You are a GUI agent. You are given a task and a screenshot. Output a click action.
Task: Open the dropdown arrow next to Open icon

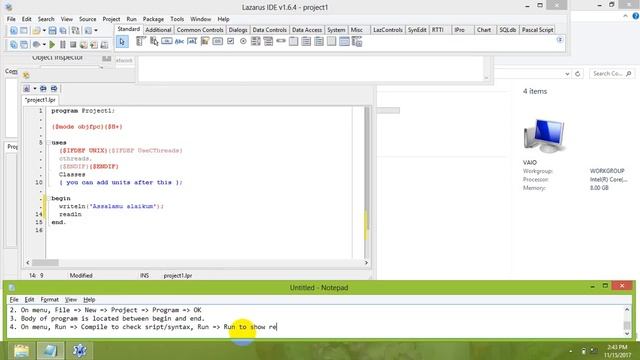tap(44, 31)
